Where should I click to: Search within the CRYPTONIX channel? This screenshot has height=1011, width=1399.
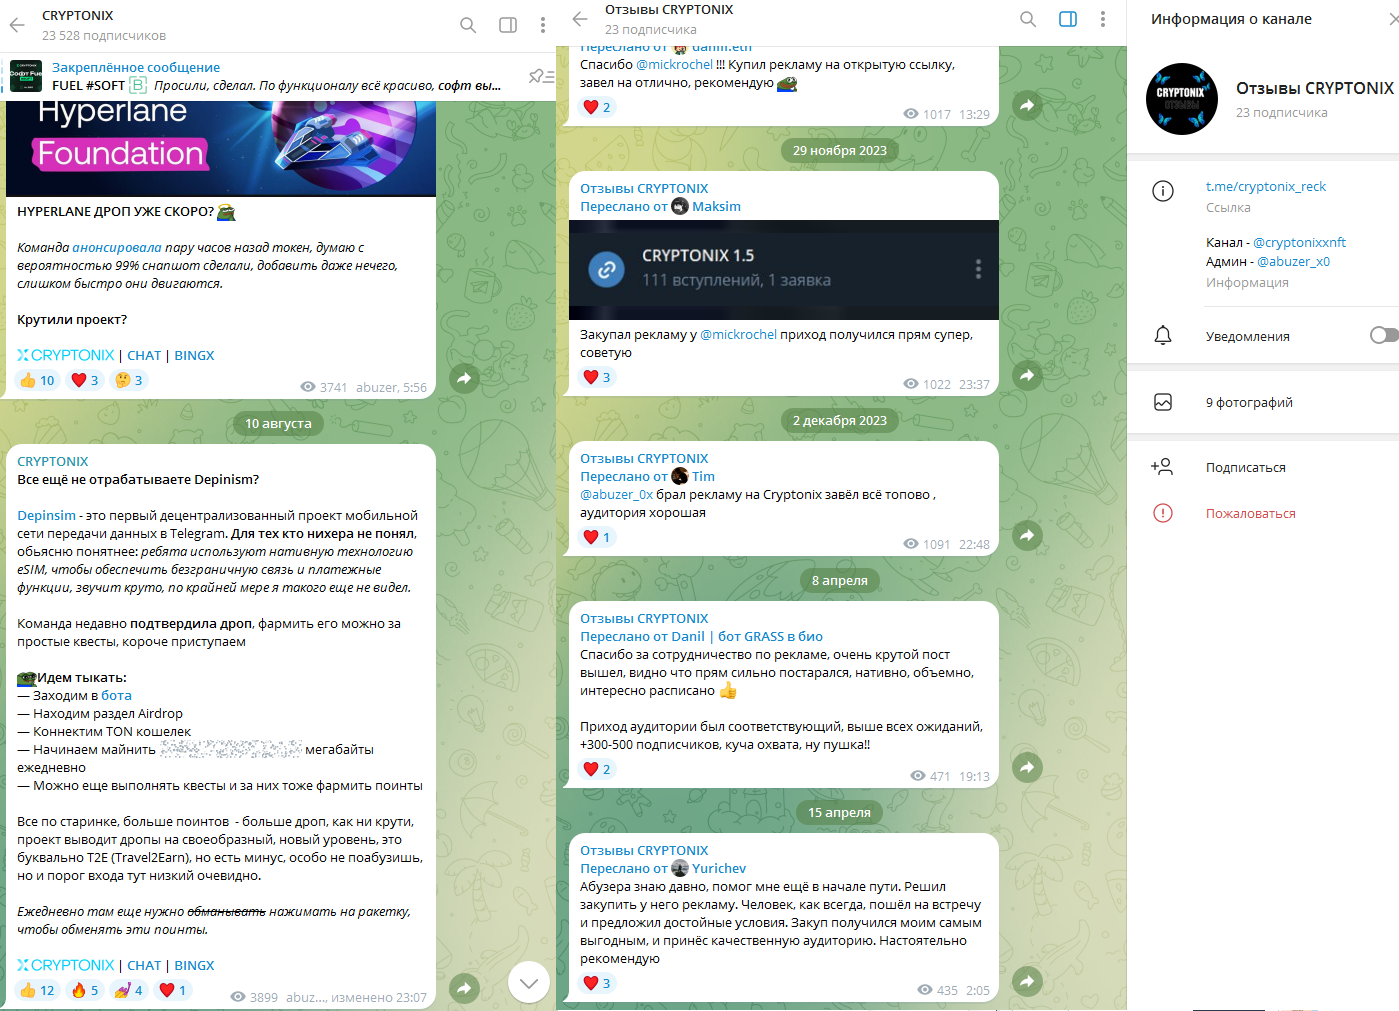[468, 25]
